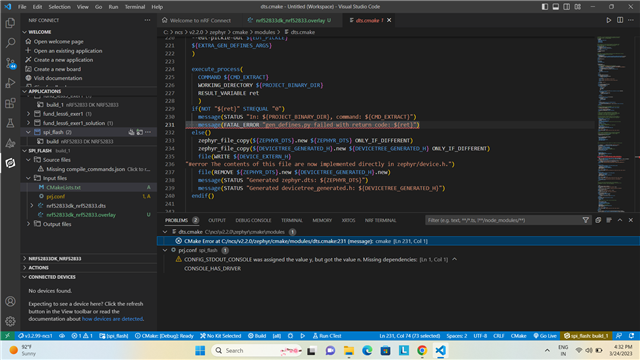The height and width of the screenshot is (360, 640).
Task: Open the Terminal menu
Action: click(135, 7)
